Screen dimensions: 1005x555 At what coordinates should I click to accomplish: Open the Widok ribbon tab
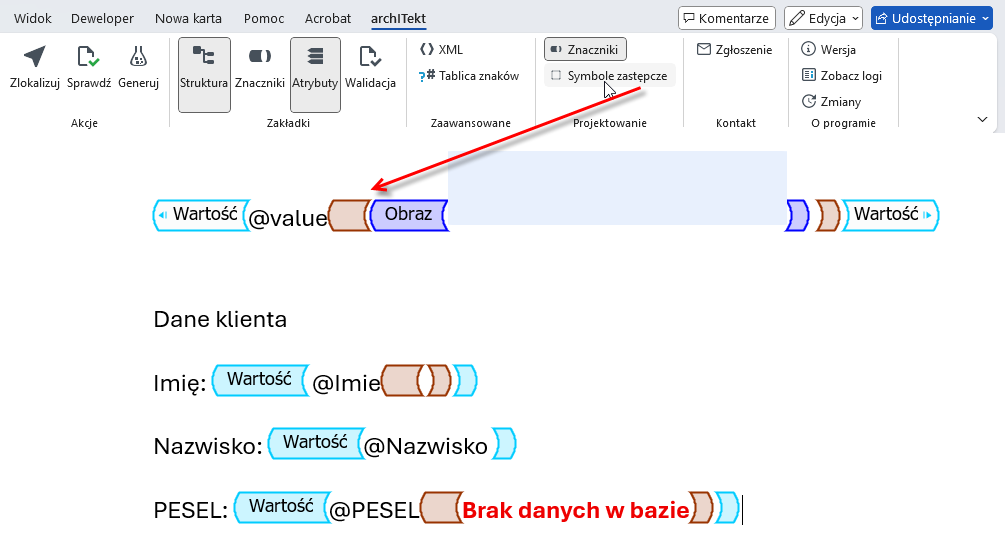(x=33, y=19)
